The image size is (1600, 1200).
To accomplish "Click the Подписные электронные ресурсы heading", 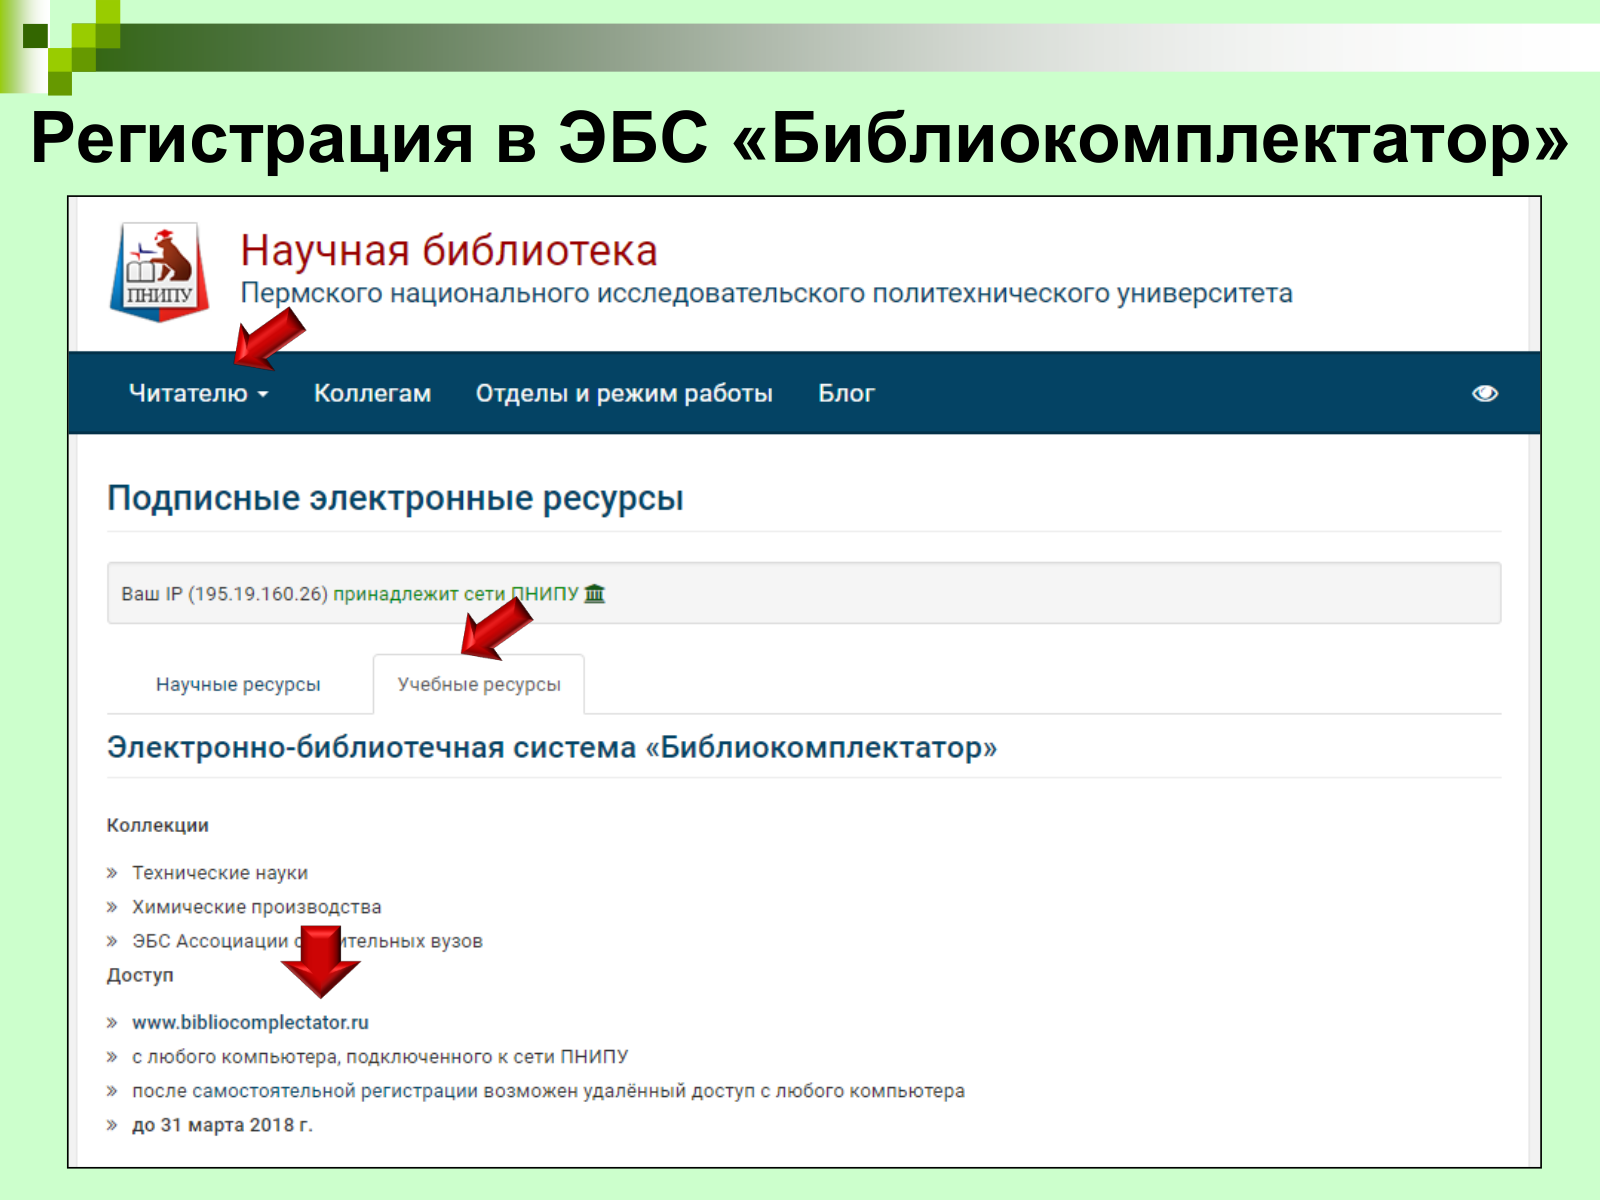I will [x=395, y=498].
